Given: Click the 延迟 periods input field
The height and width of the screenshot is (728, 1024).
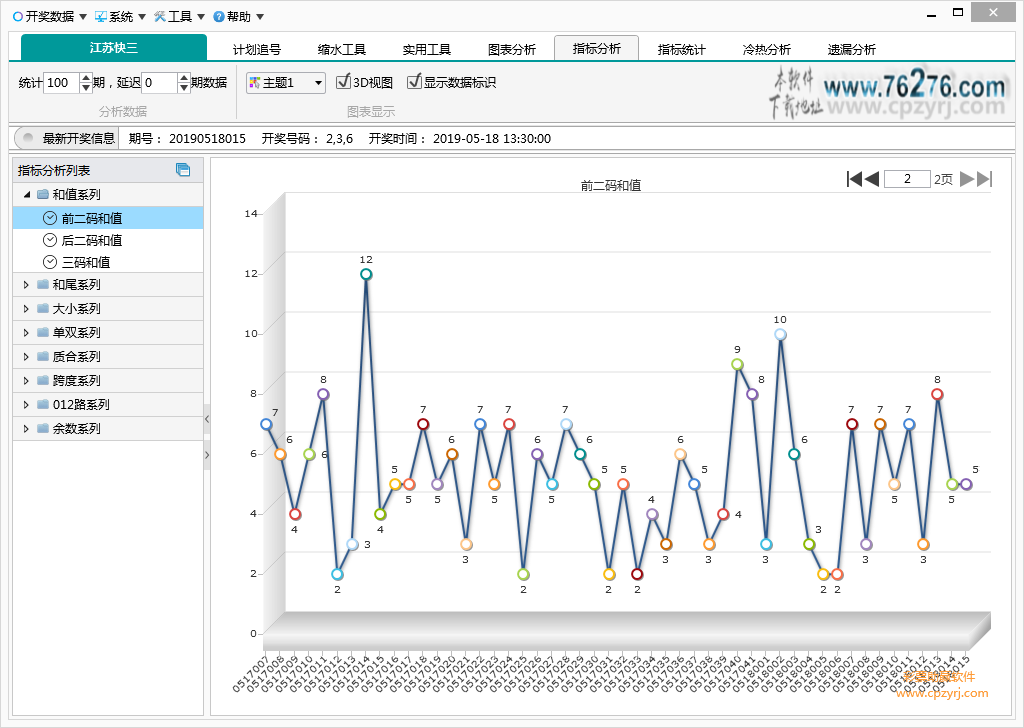Looking at the screenshot, I should pyautogui.click(x=159, y=83).
